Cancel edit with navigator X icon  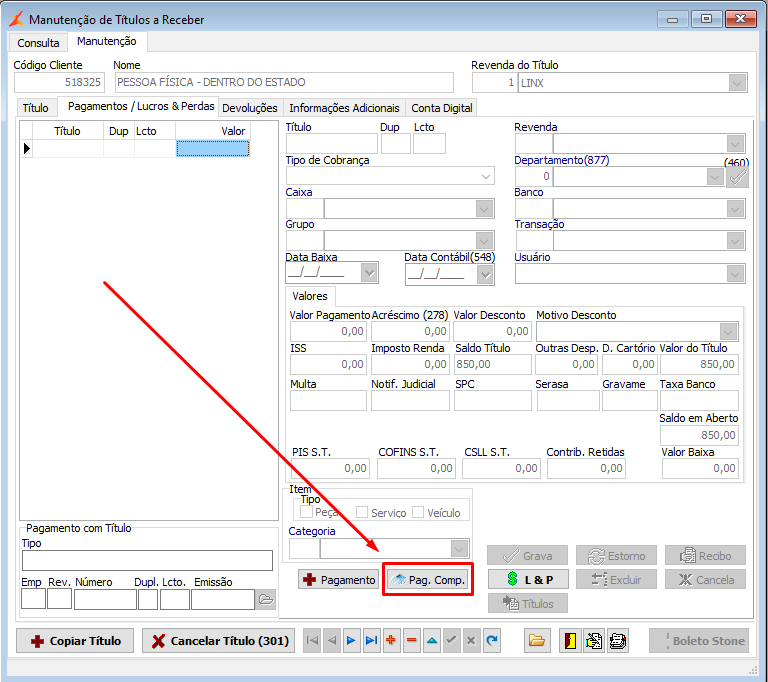[x=471, y=640]
